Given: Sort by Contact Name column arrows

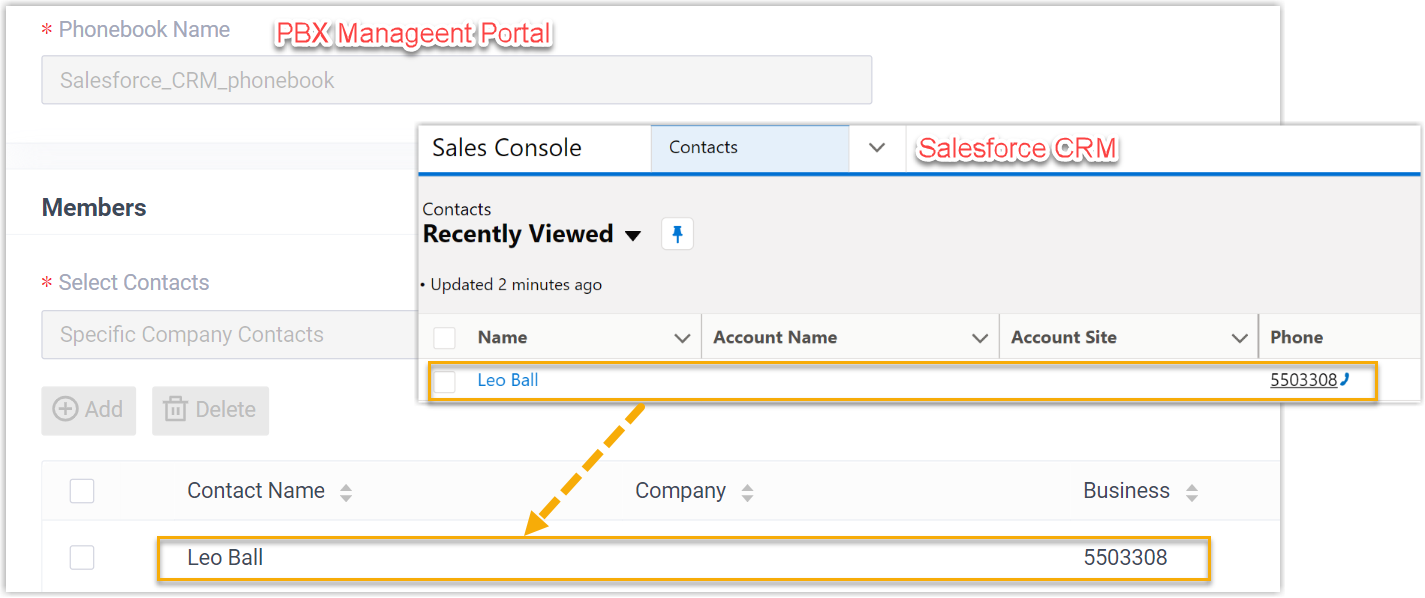Looking at the screenshot, I should 346,492.
